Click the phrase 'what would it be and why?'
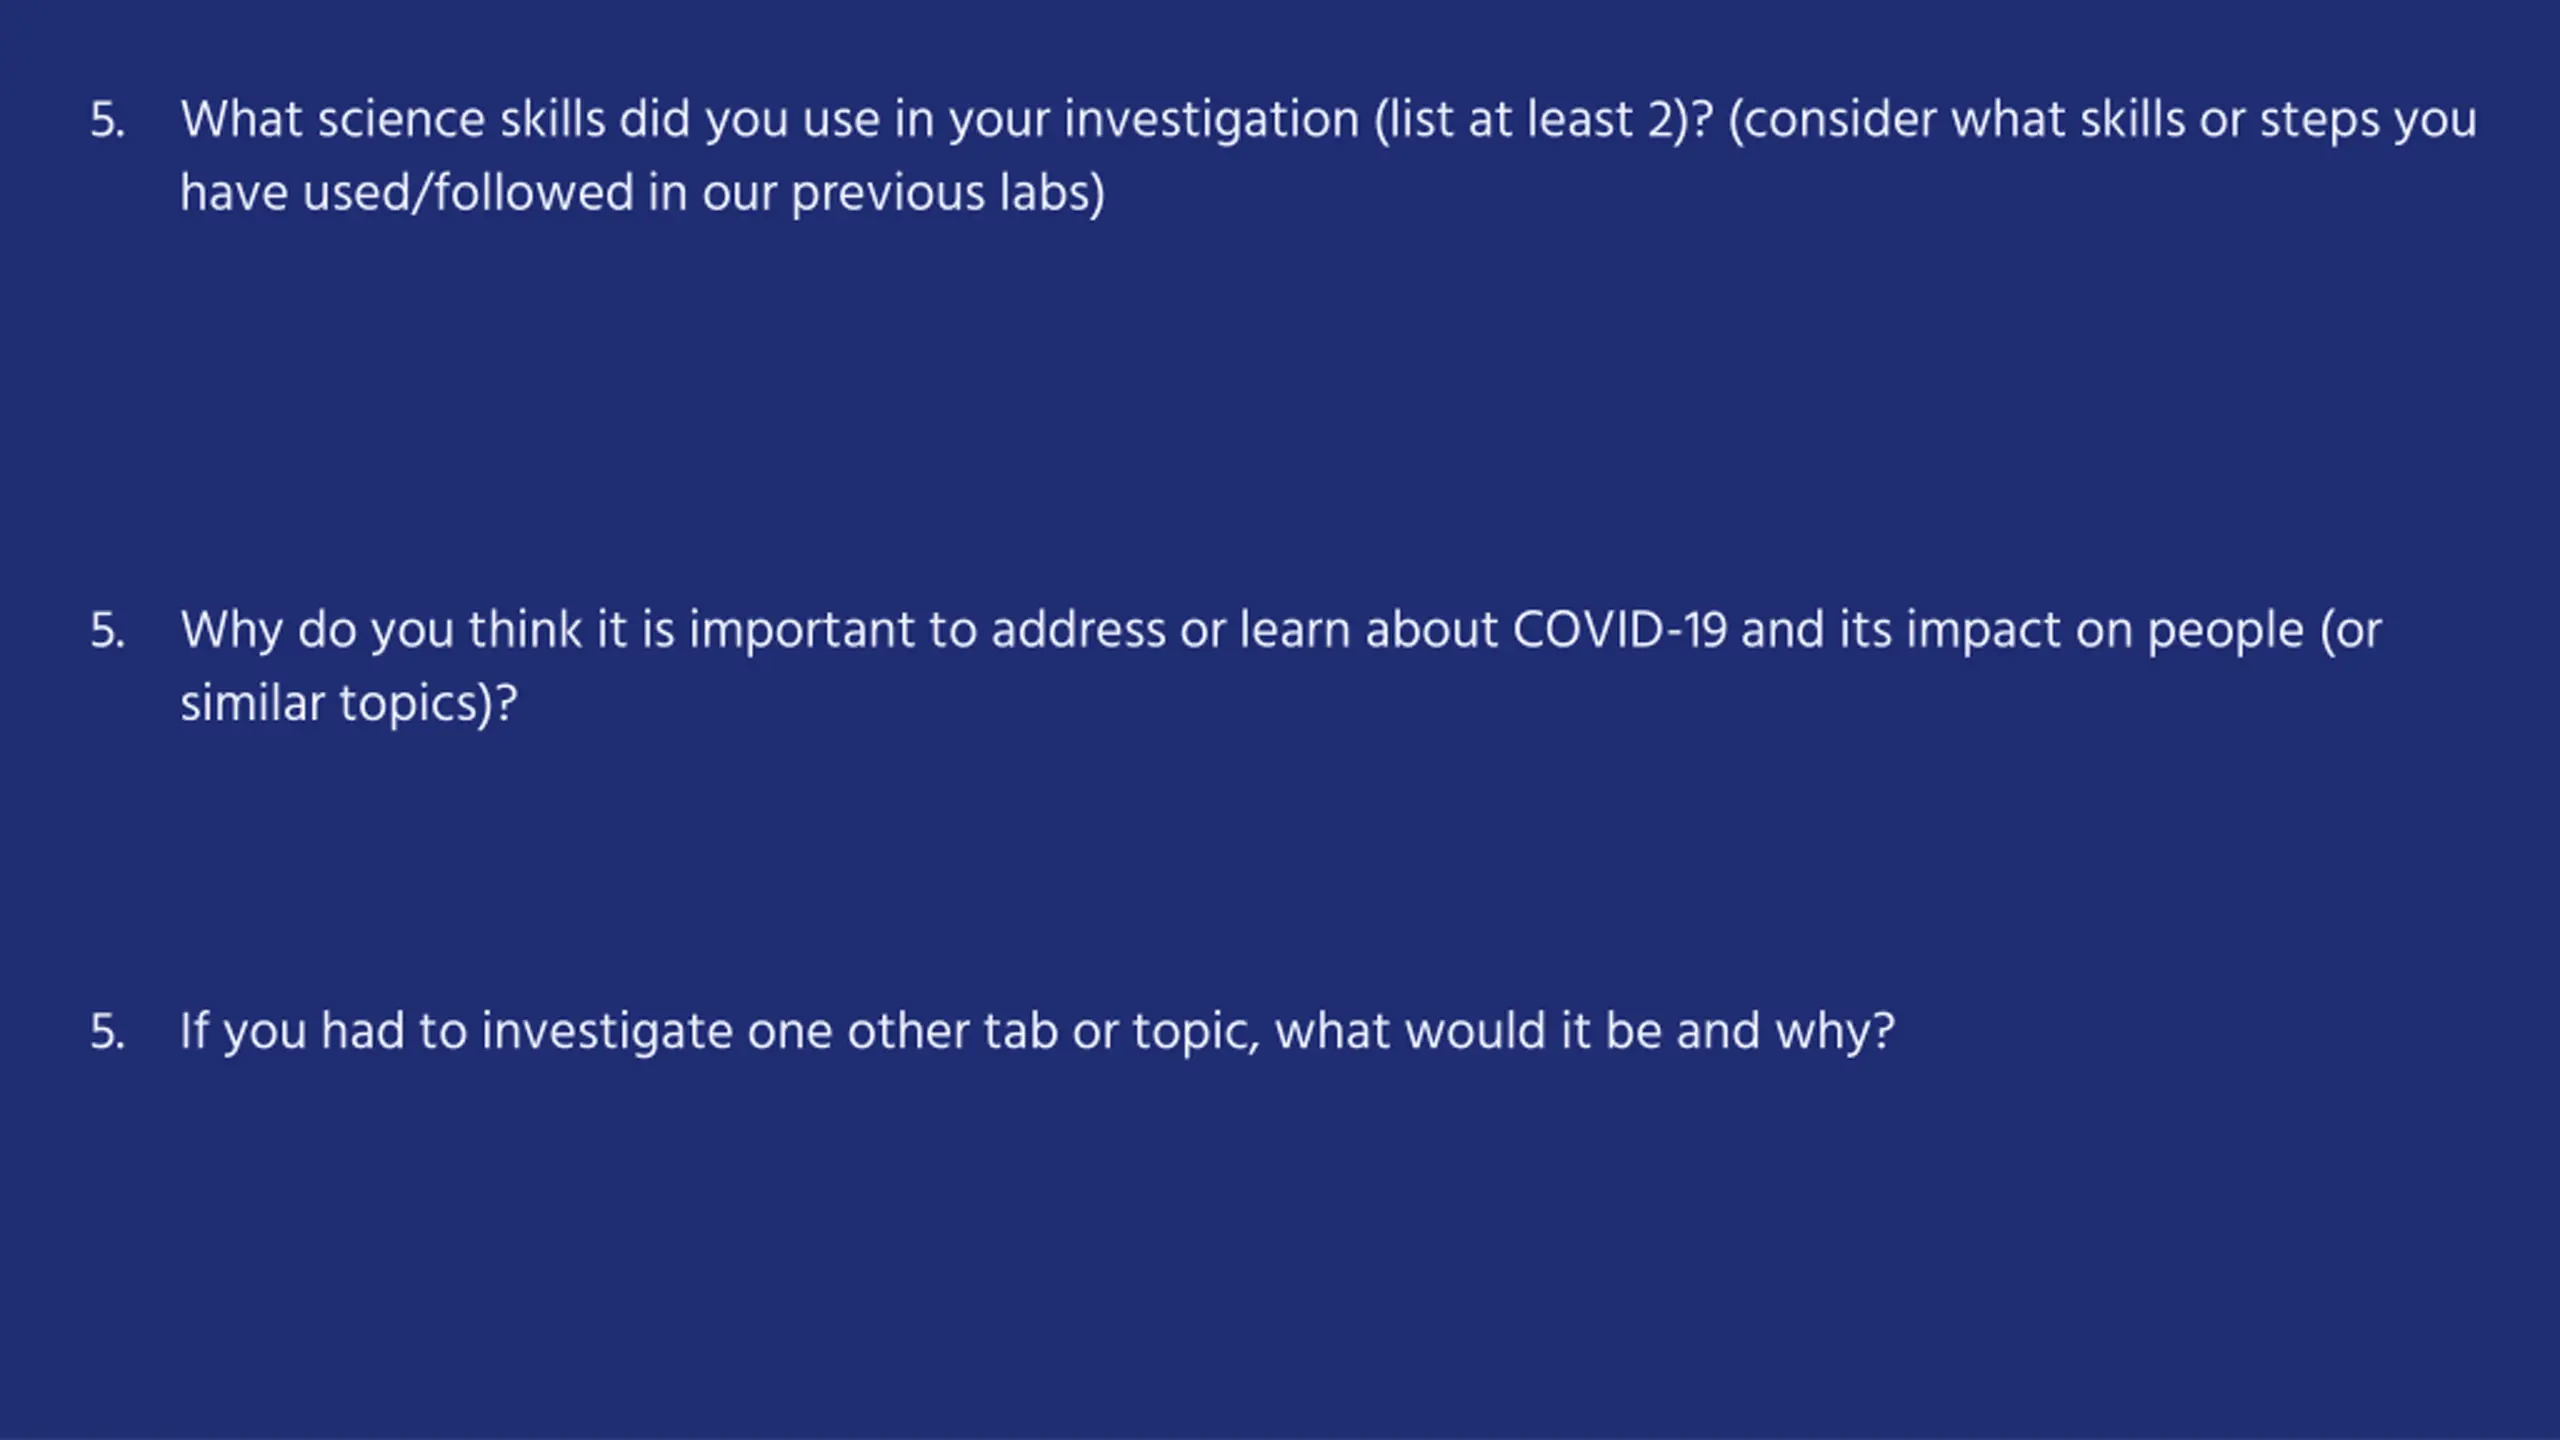 point(1585,1032)
